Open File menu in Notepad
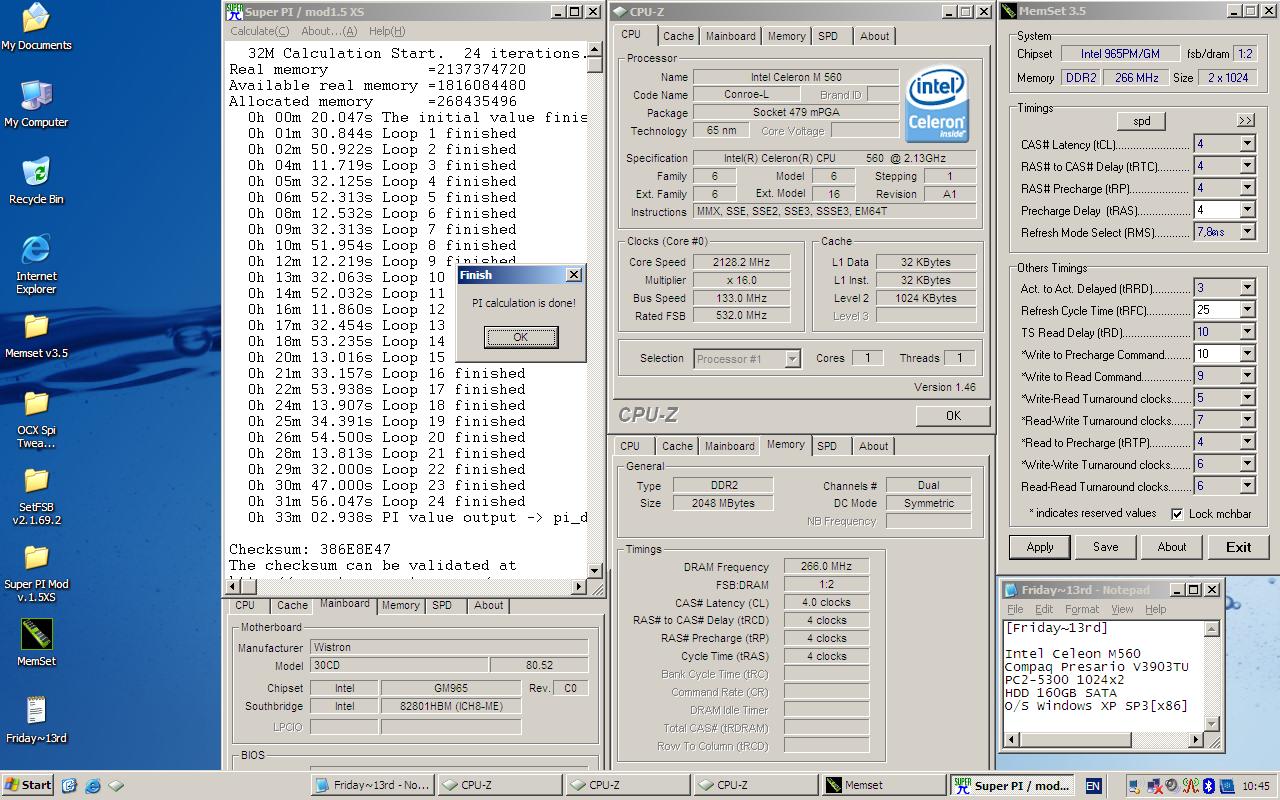The width and height of the screenshot is (1280, 800). point(1015,609)
